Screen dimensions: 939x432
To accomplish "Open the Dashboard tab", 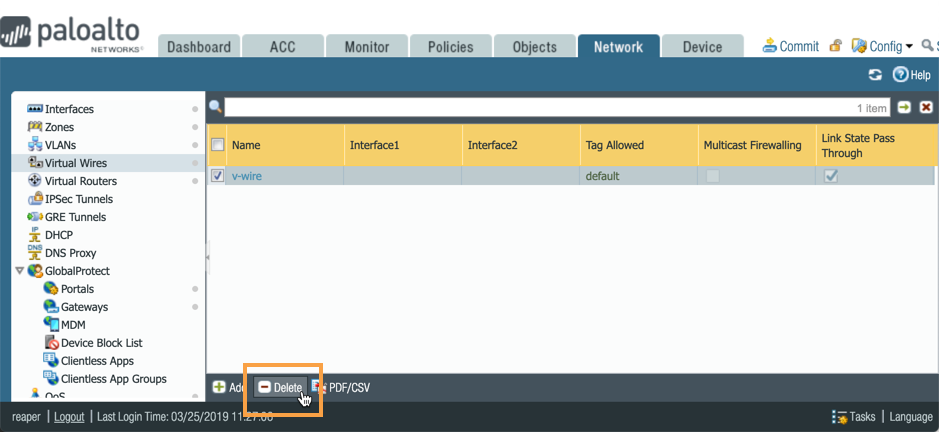I will (199, 47).
